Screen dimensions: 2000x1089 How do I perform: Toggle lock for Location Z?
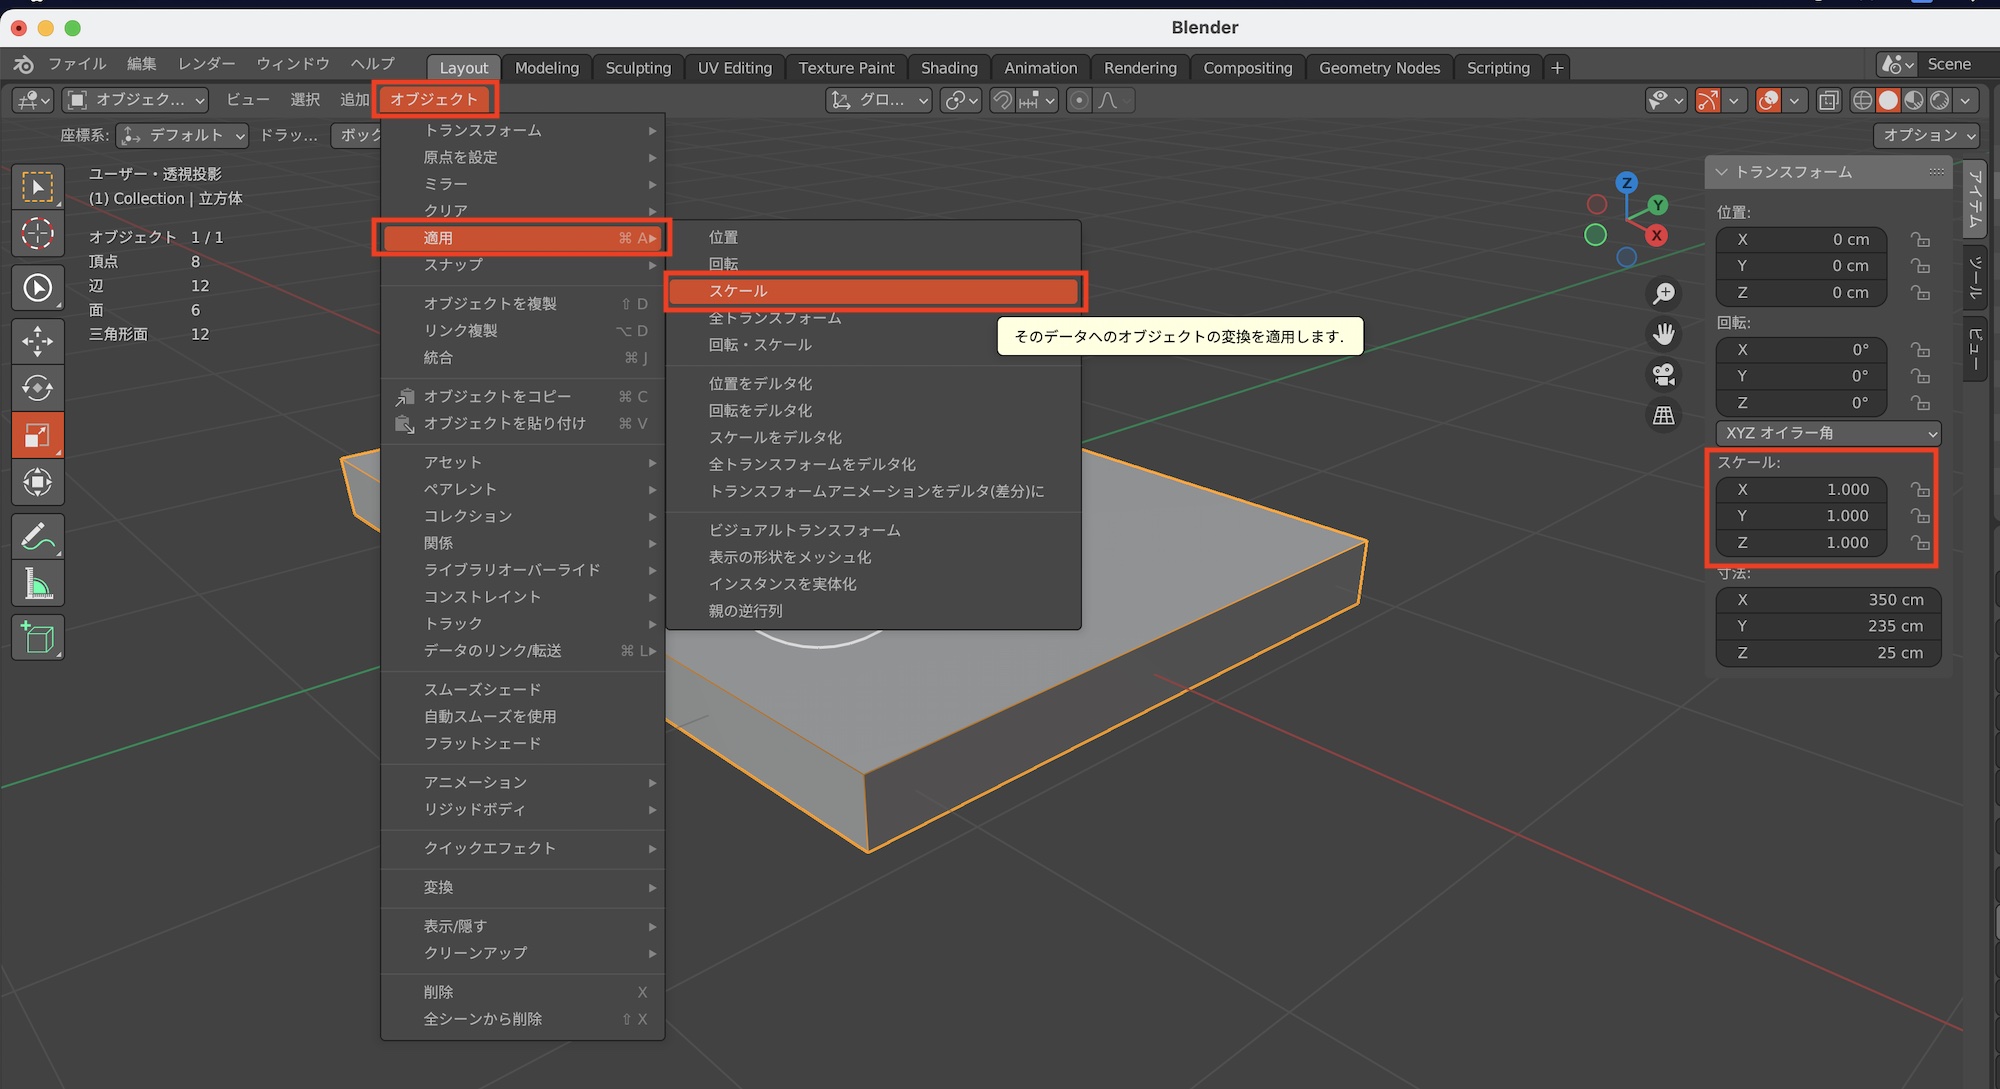point(1920,293)
